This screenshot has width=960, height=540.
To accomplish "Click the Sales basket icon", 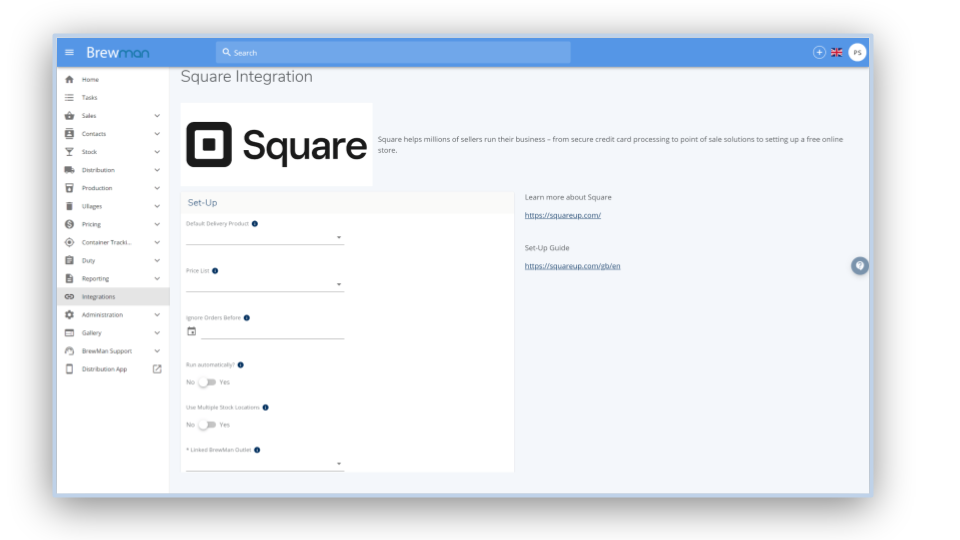I will [69, 116].
